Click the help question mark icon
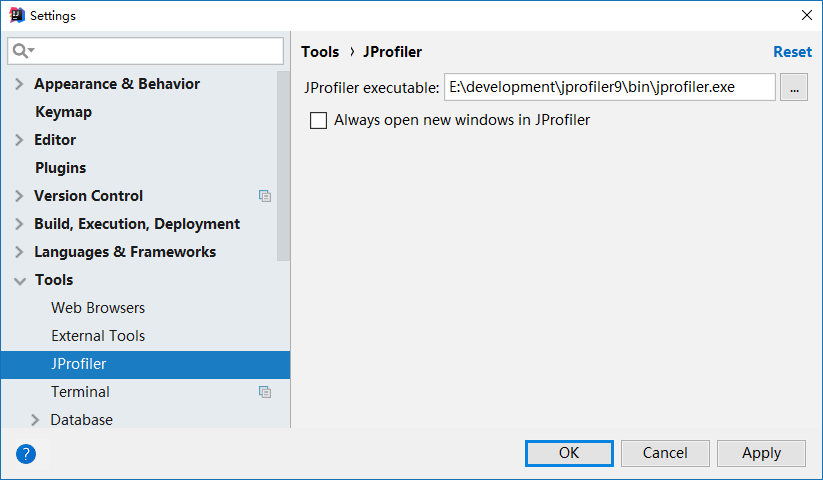The image size is (823, 480). click(26, 453)
